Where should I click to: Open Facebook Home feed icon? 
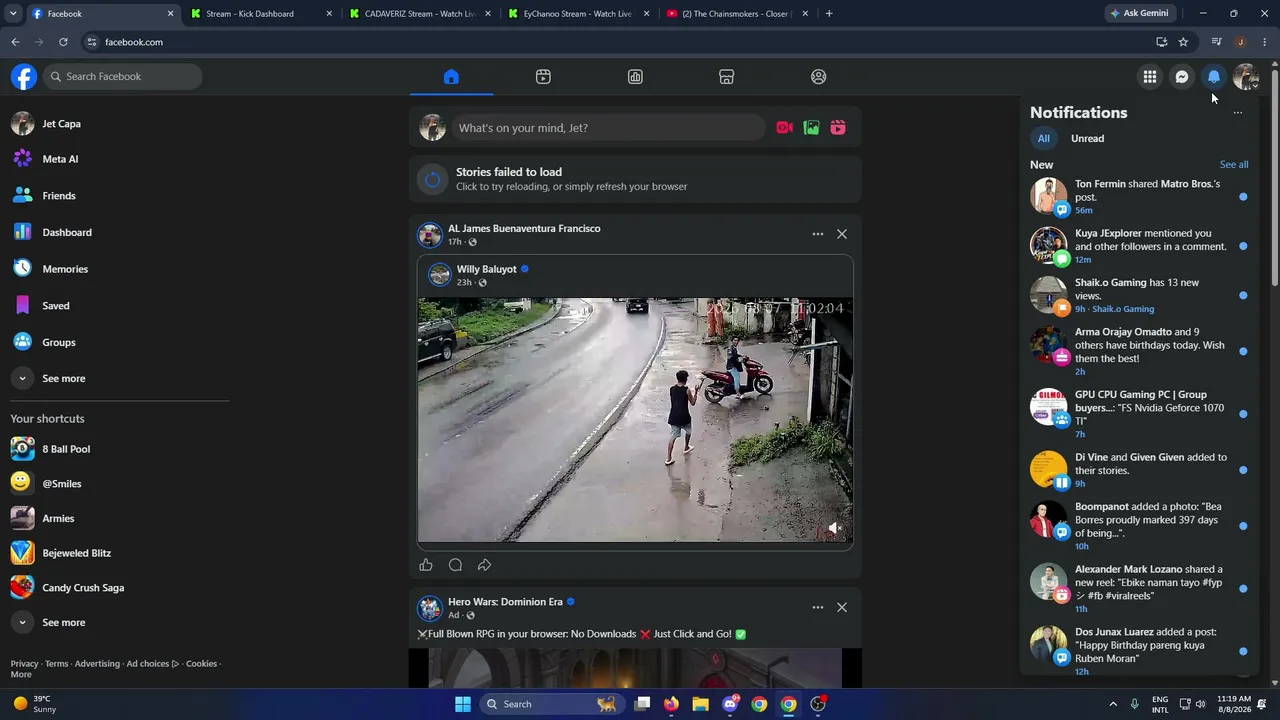(451, 77)
